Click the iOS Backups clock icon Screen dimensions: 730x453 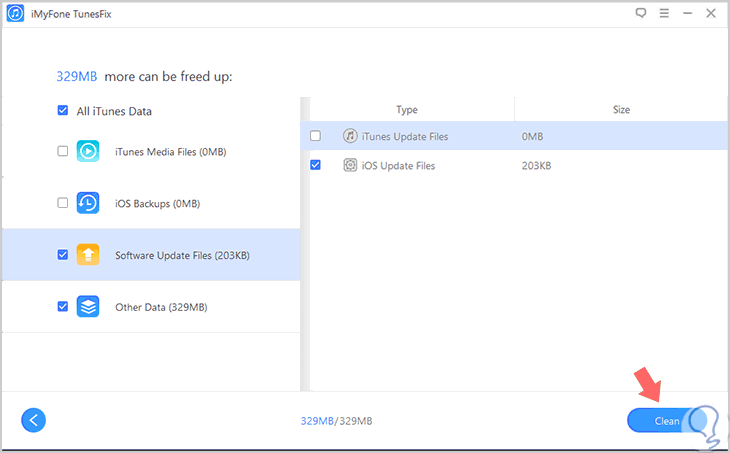pos(88,203)
